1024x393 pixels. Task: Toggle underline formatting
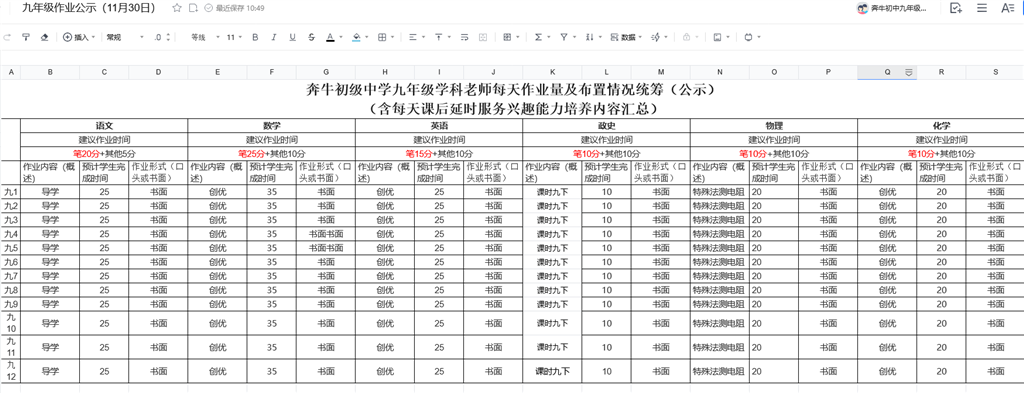pos(293,37)
